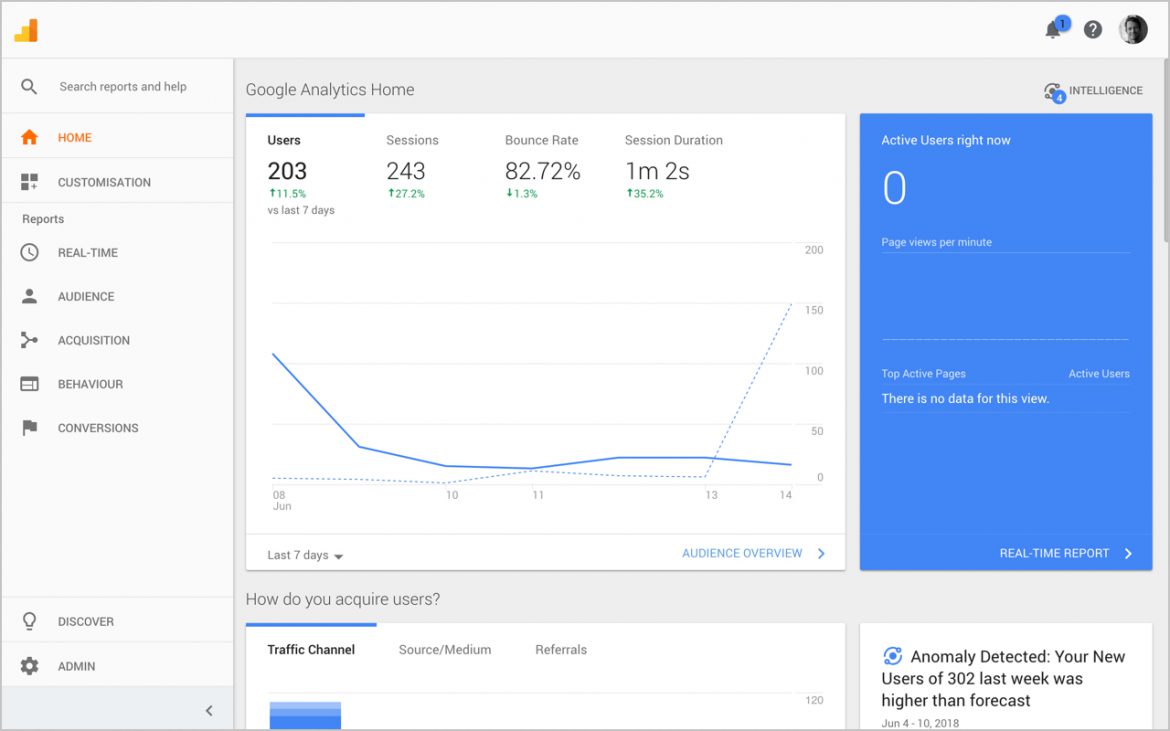Image resolution: width=1170 pixels, height=731 pixels.
Task: Open the Last 7 days date dropdown
Action: [x=305, y=555]
